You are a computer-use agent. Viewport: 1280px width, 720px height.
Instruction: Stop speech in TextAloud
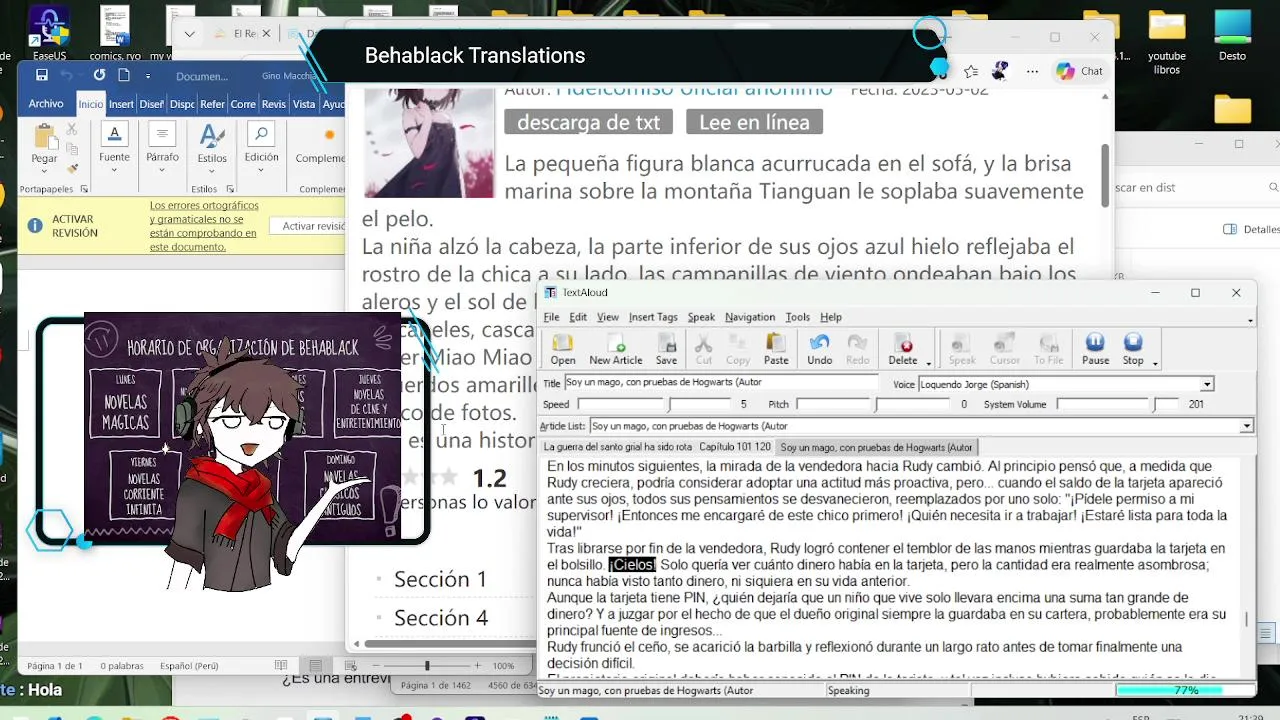point(1133,348)
